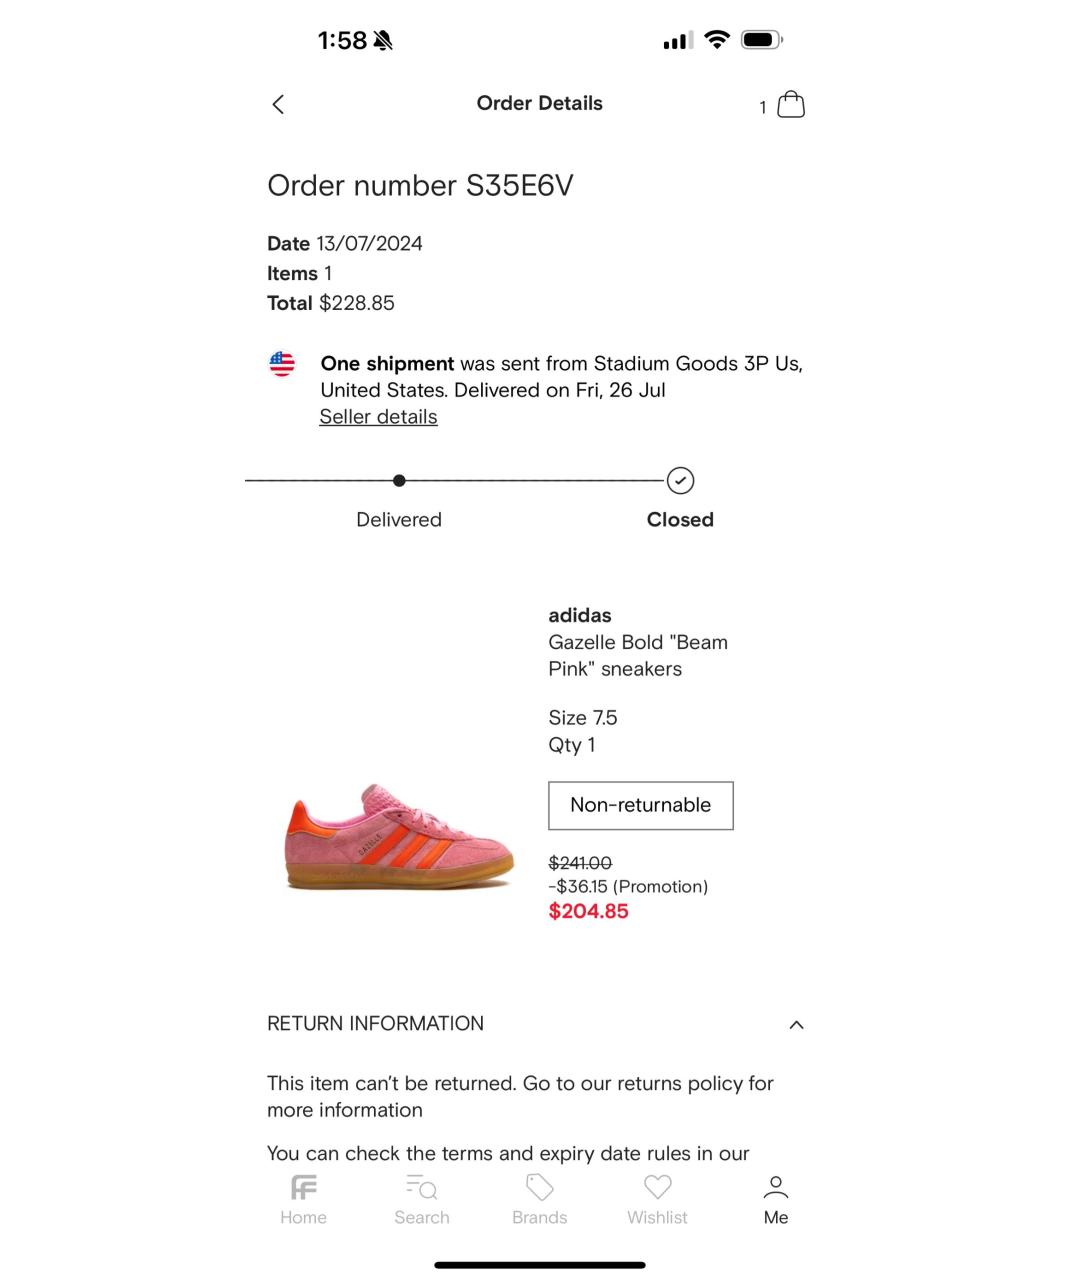This screenshot has width=1080, height=1280.
Task: Tap the Gazelle Bold "Beam Pink" product title
Action: point(637,655)
